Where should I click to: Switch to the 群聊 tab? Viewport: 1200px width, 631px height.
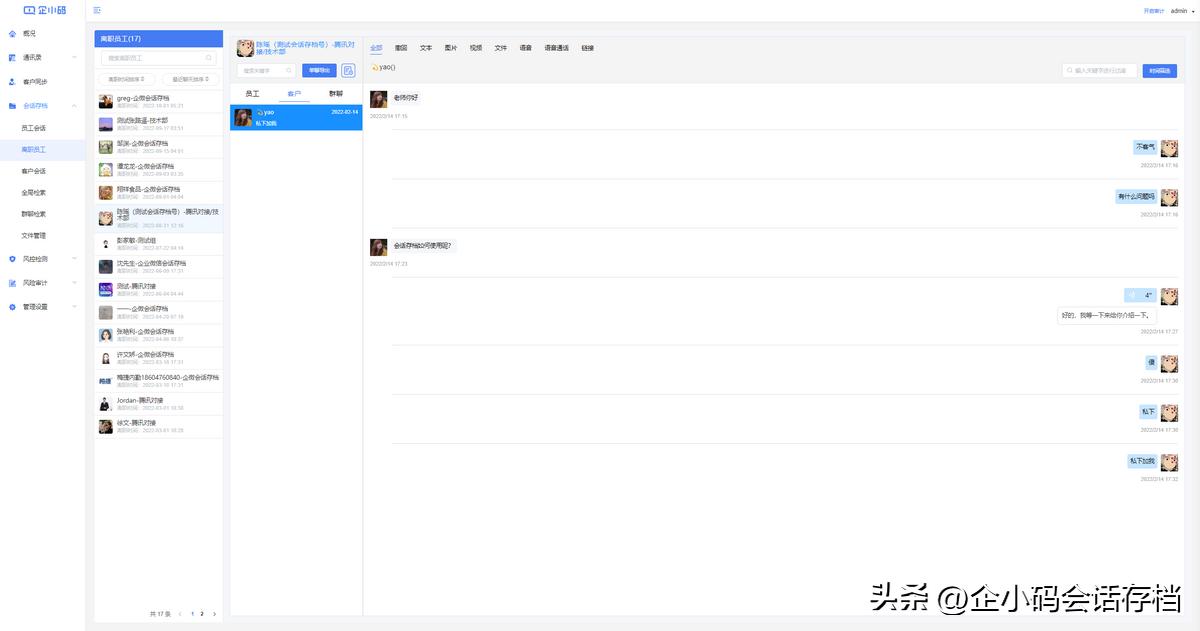coord(337,92)
